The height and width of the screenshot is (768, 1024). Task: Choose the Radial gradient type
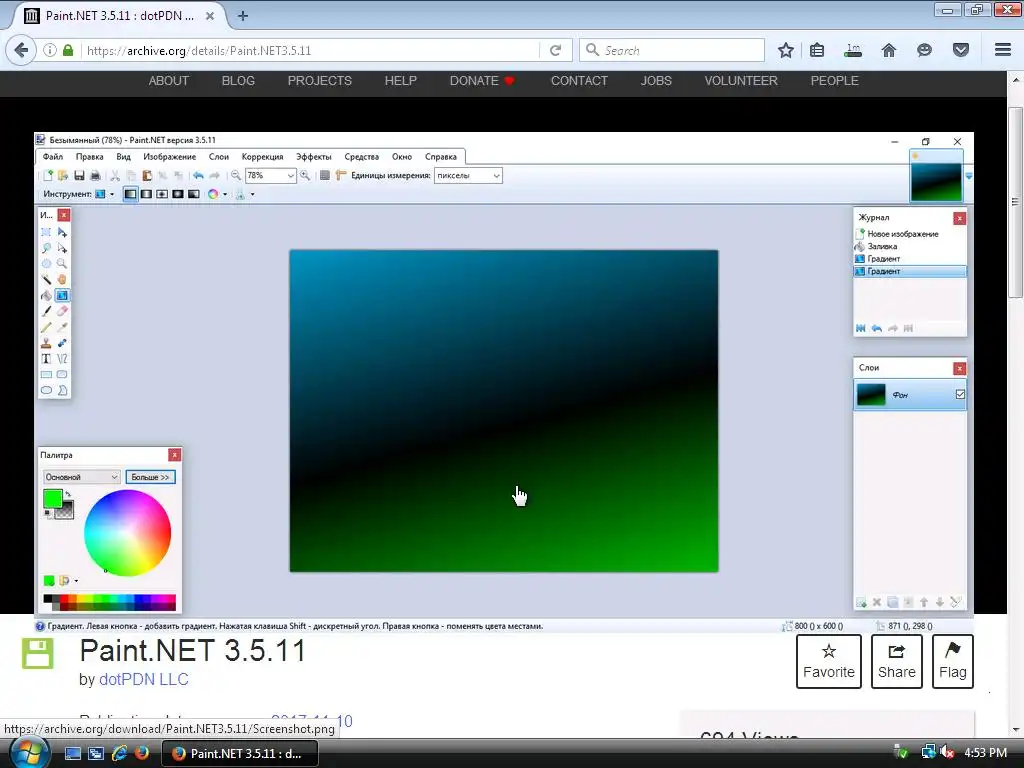178,194
